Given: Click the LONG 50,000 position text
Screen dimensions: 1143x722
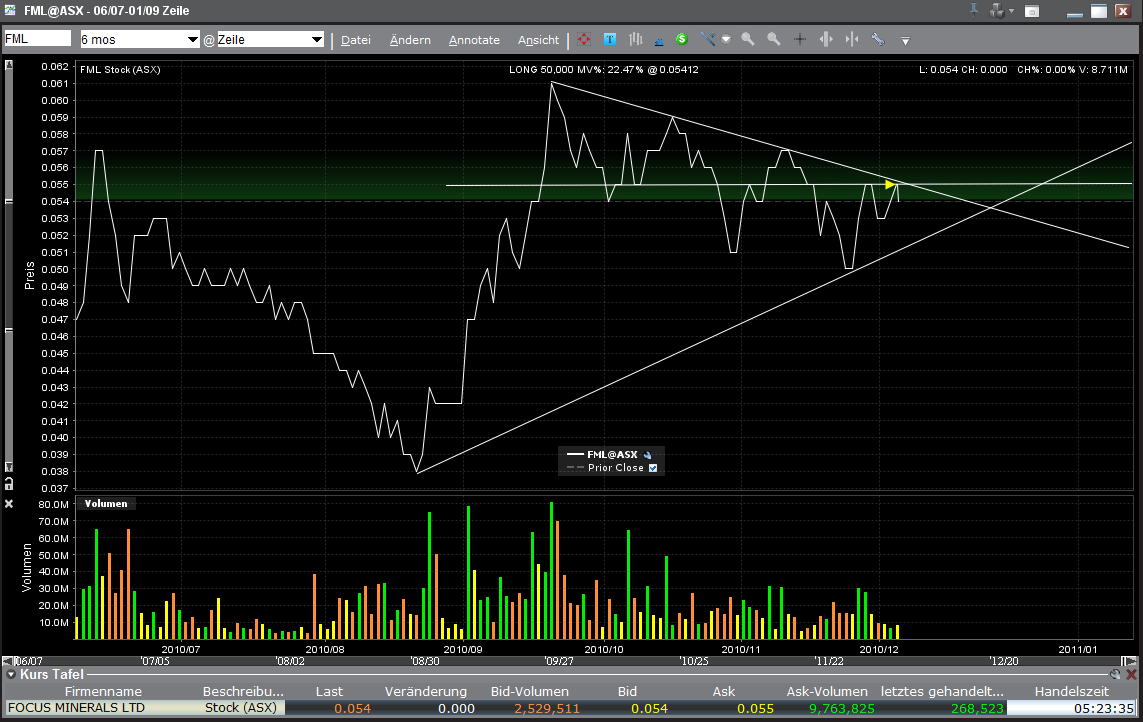Looking at the screenshot, I should pyautogui.click(x=604, y=69).
